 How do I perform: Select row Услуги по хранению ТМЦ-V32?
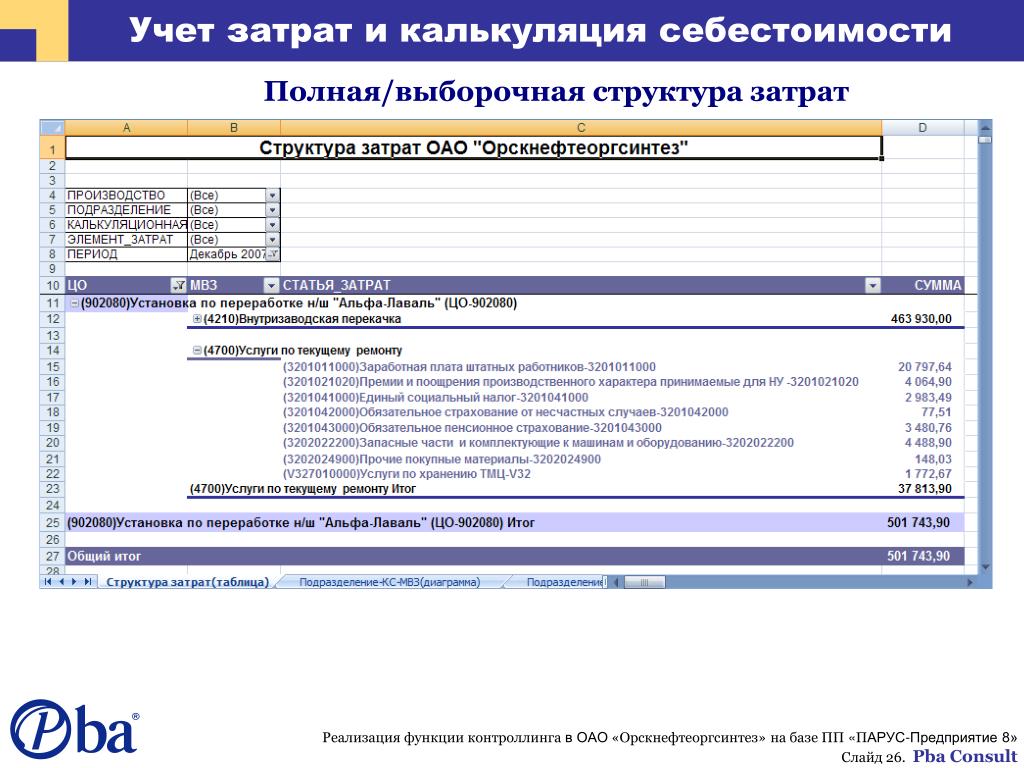406,474
